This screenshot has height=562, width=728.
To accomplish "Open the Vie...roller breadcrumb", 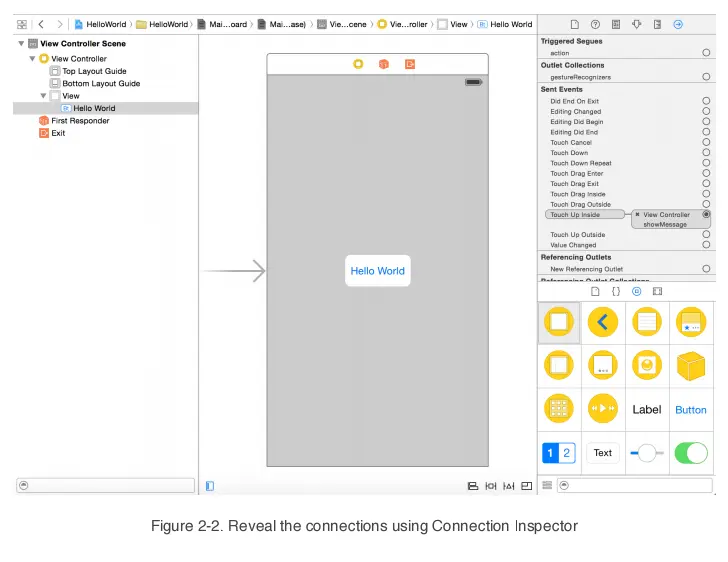I will click(403, 24).
